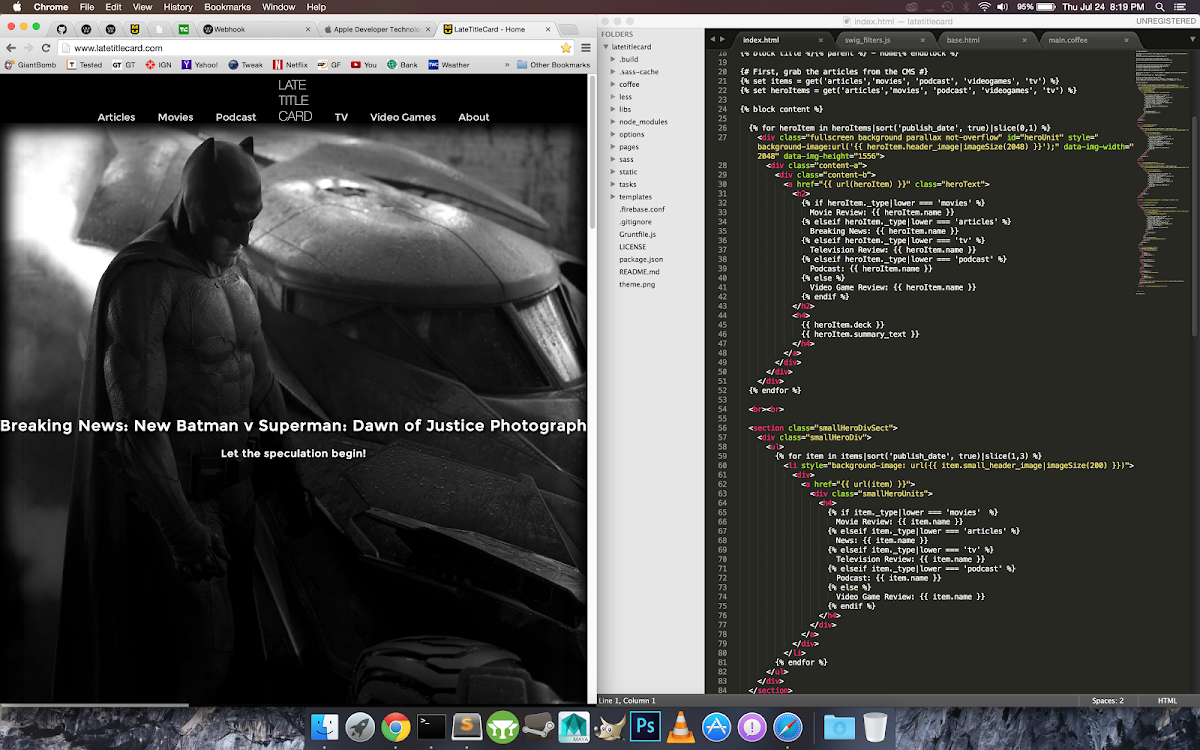Open Terminal from the dock

click(x=431, y=726)
